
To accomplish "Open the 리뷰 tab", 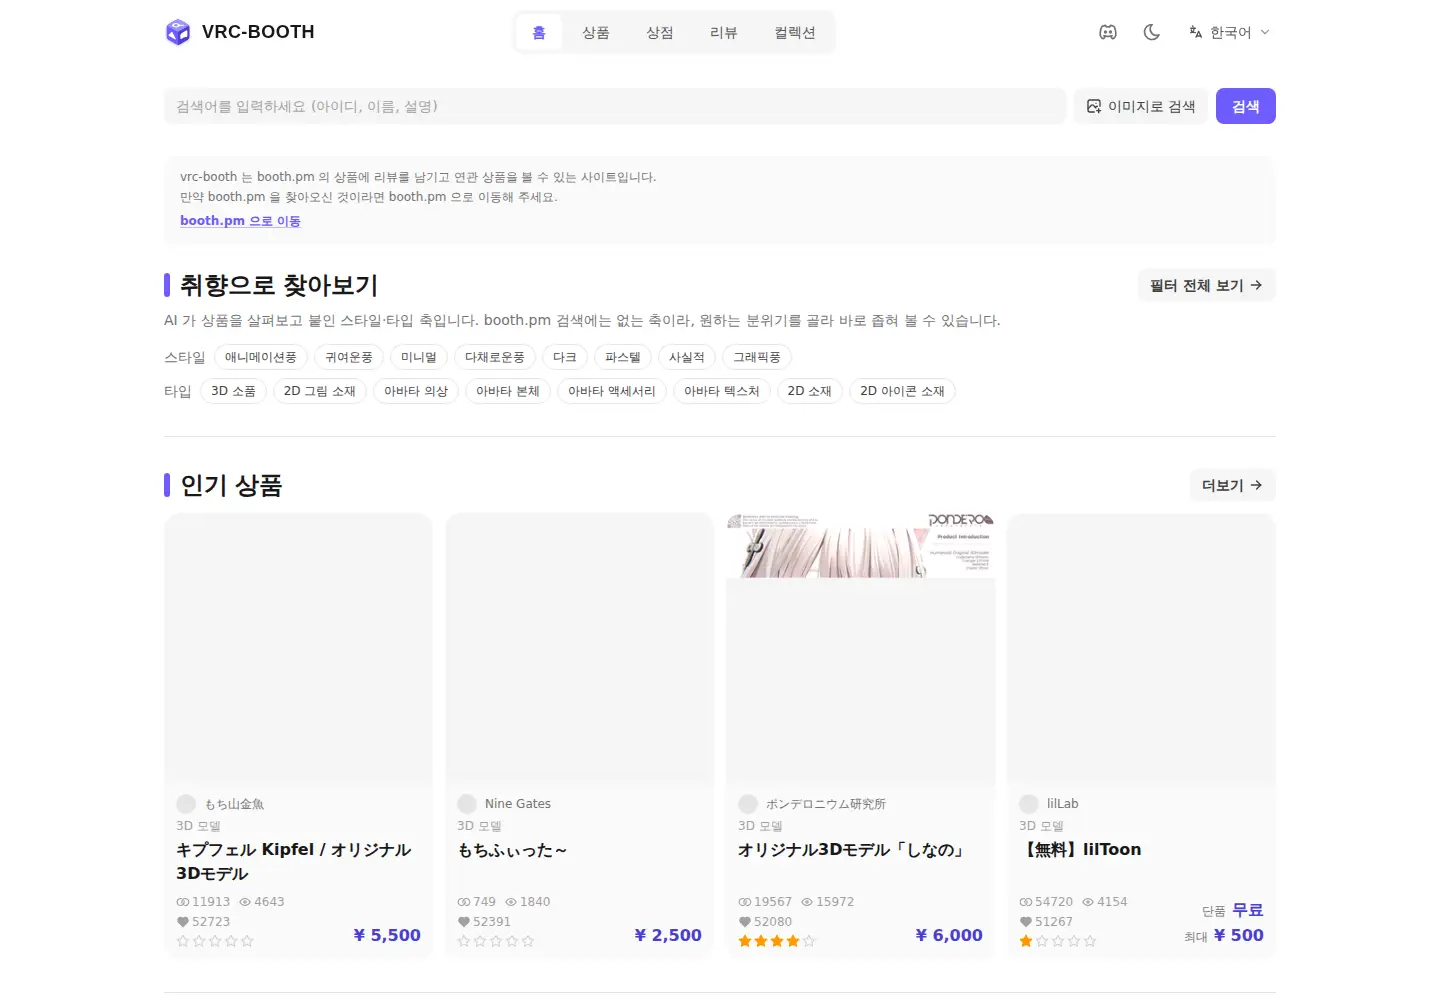I will [724, 33].
